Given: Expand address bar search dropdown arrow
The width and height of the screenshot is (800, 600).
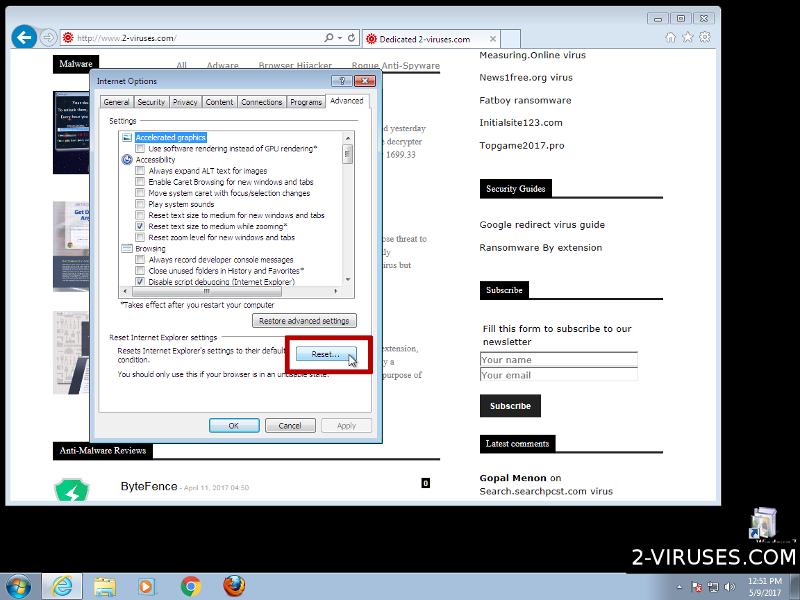Looking at the screenshot, I should pos(340,38).
